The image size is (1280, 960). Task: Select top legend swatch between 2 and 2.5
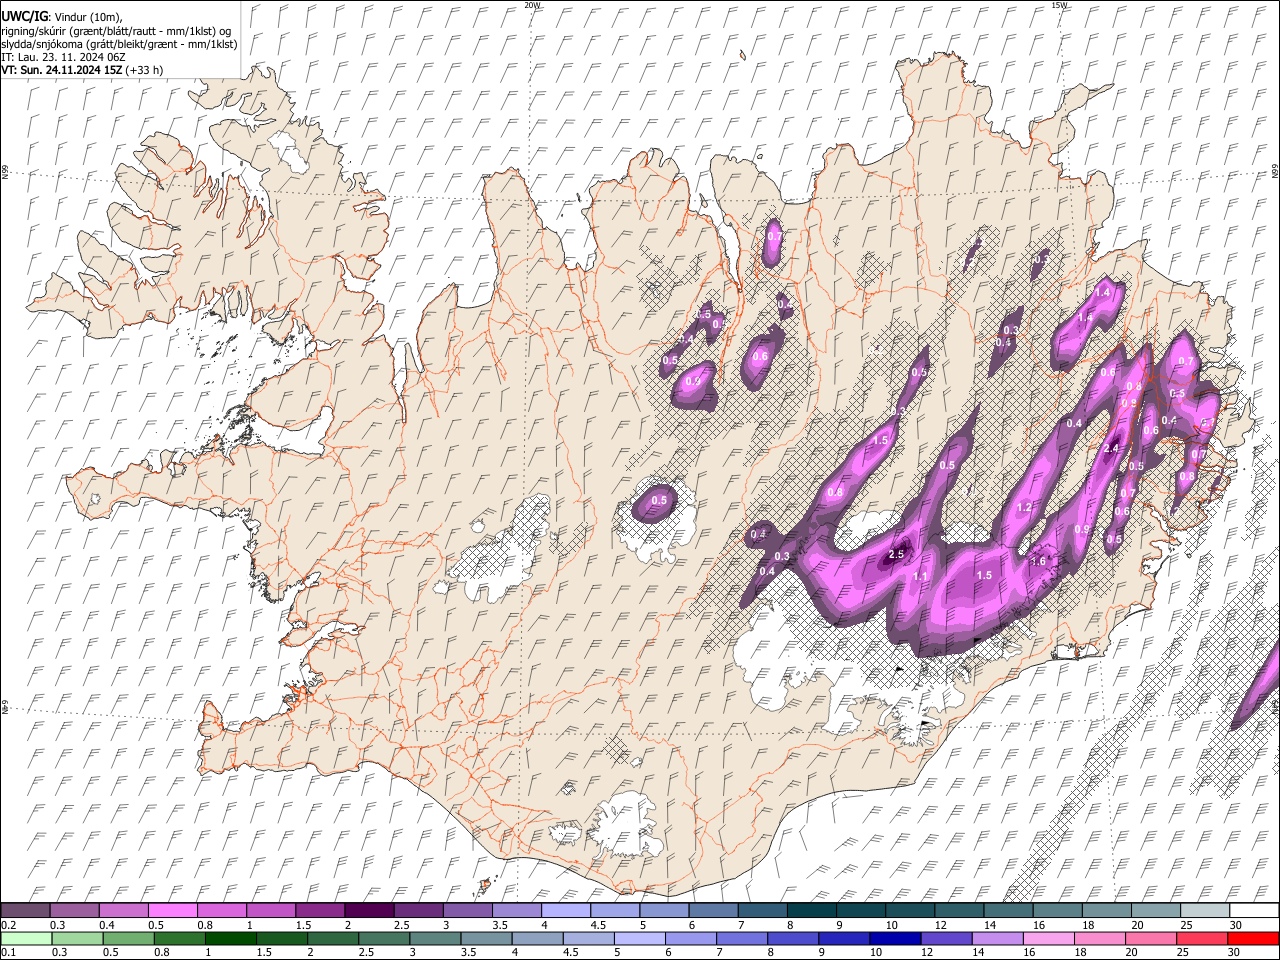(x=369, y=911)
